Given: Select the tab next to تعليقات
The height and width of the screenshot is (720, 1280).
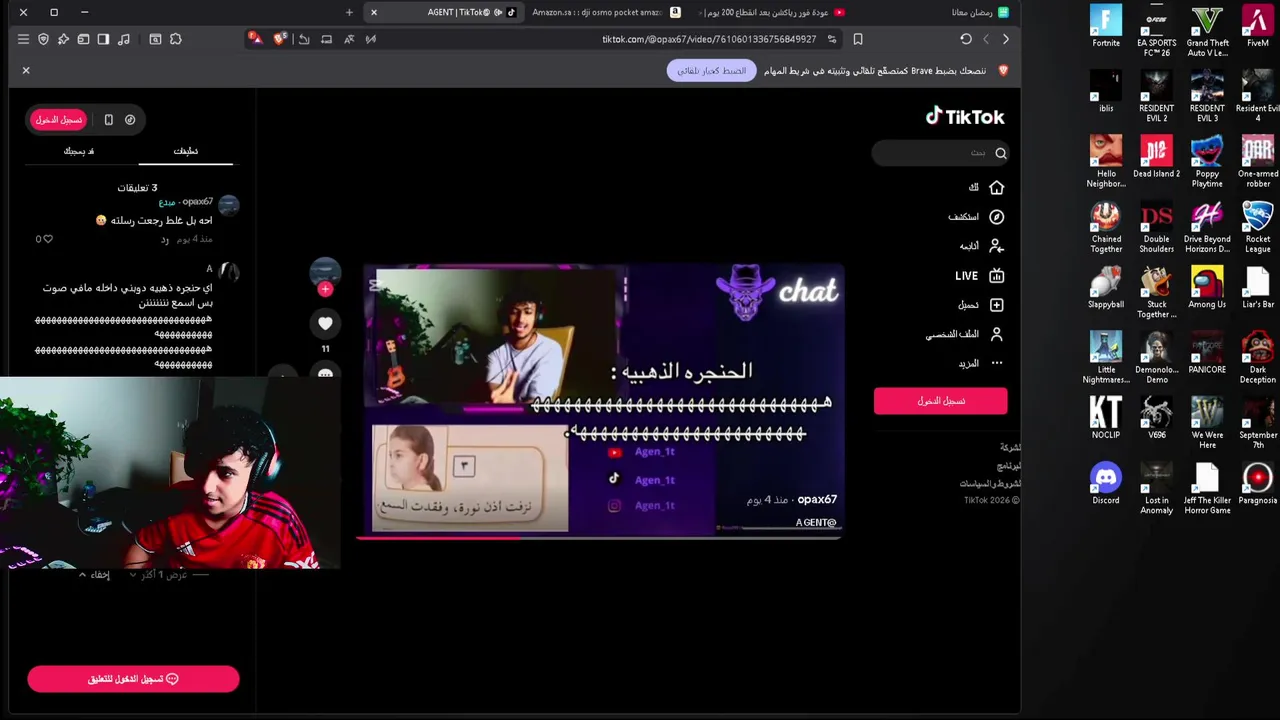Looking at the screenshot, I should pyautogui.click(x=78, y=151).
